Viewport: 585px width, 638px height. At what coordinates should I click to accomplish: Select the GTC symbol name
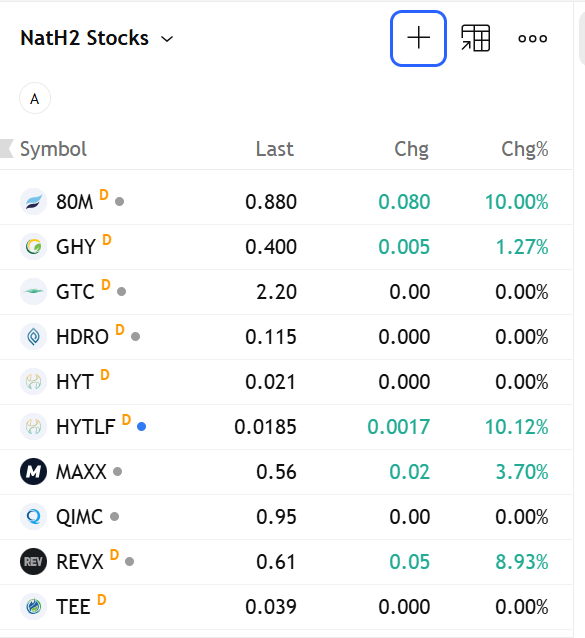[75, 292]
